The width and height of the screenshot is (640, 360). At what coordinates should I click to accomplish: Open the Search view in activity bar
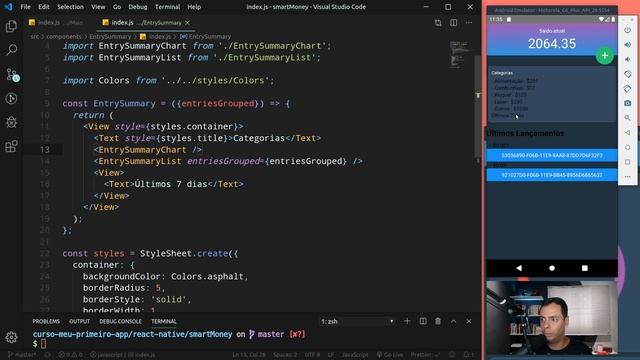[x=11, y=50]
